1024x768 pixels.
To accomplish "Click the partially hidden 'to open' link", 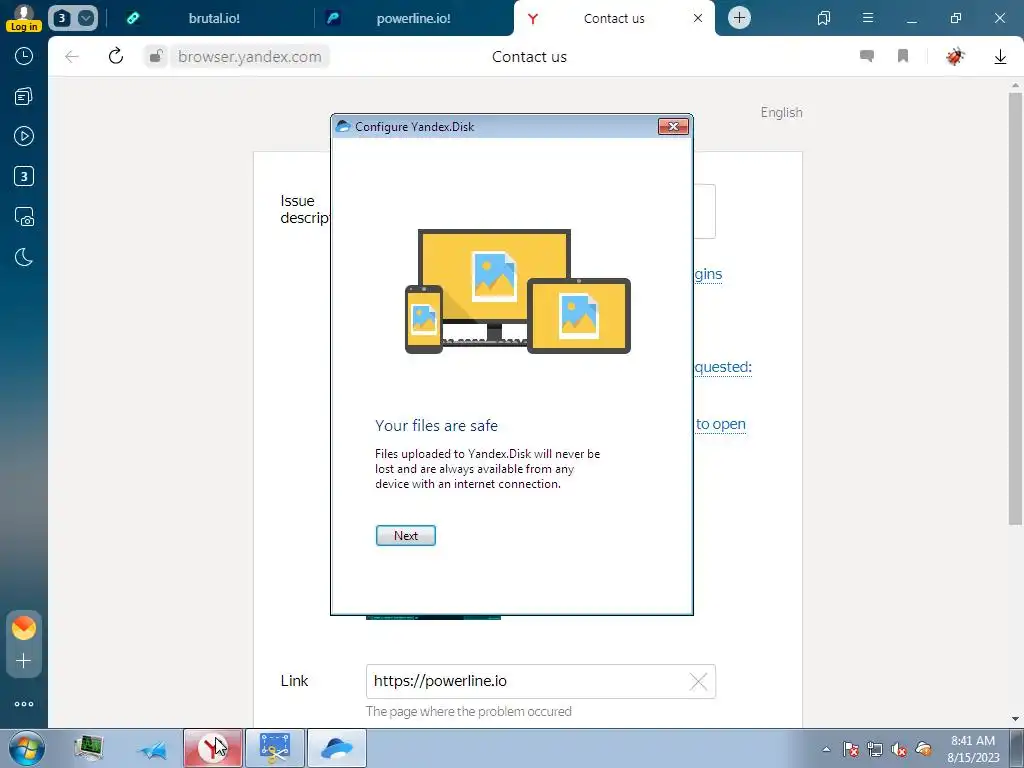I will point(720,424).
